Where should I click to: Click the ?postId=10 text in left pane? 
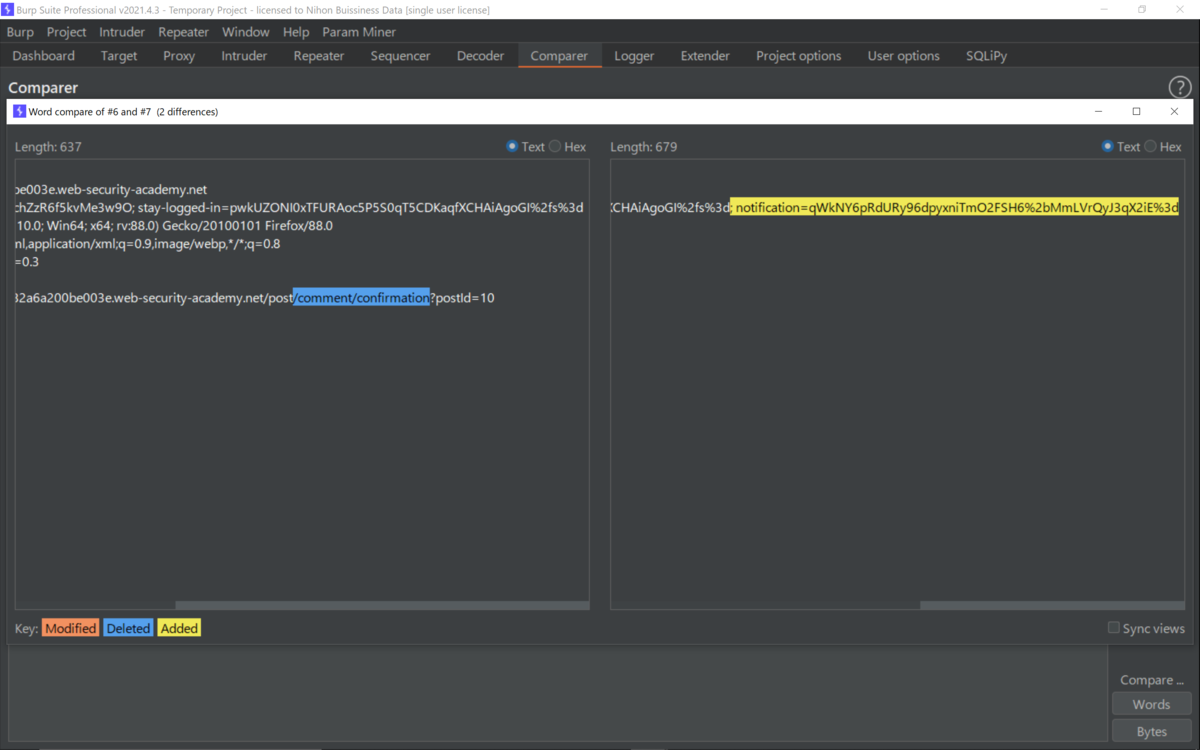tap(463, 298)
